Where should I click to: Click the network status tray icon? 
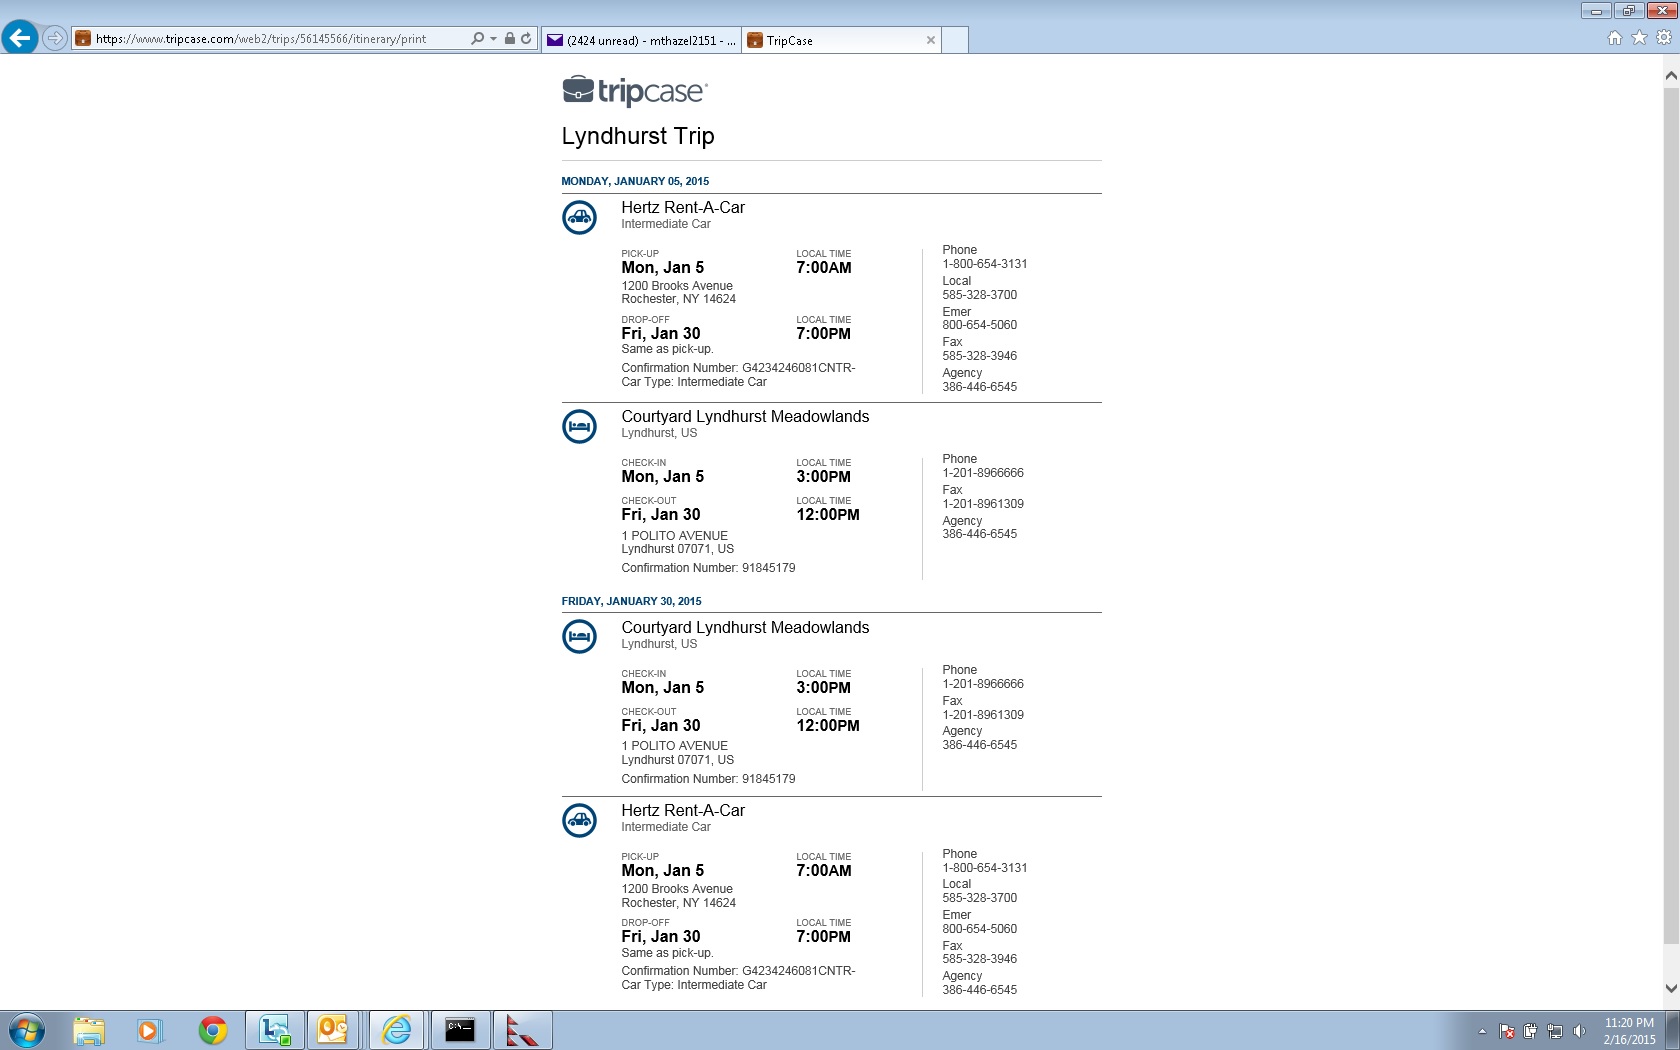pyautogui.click(x=1555, y=1031)
